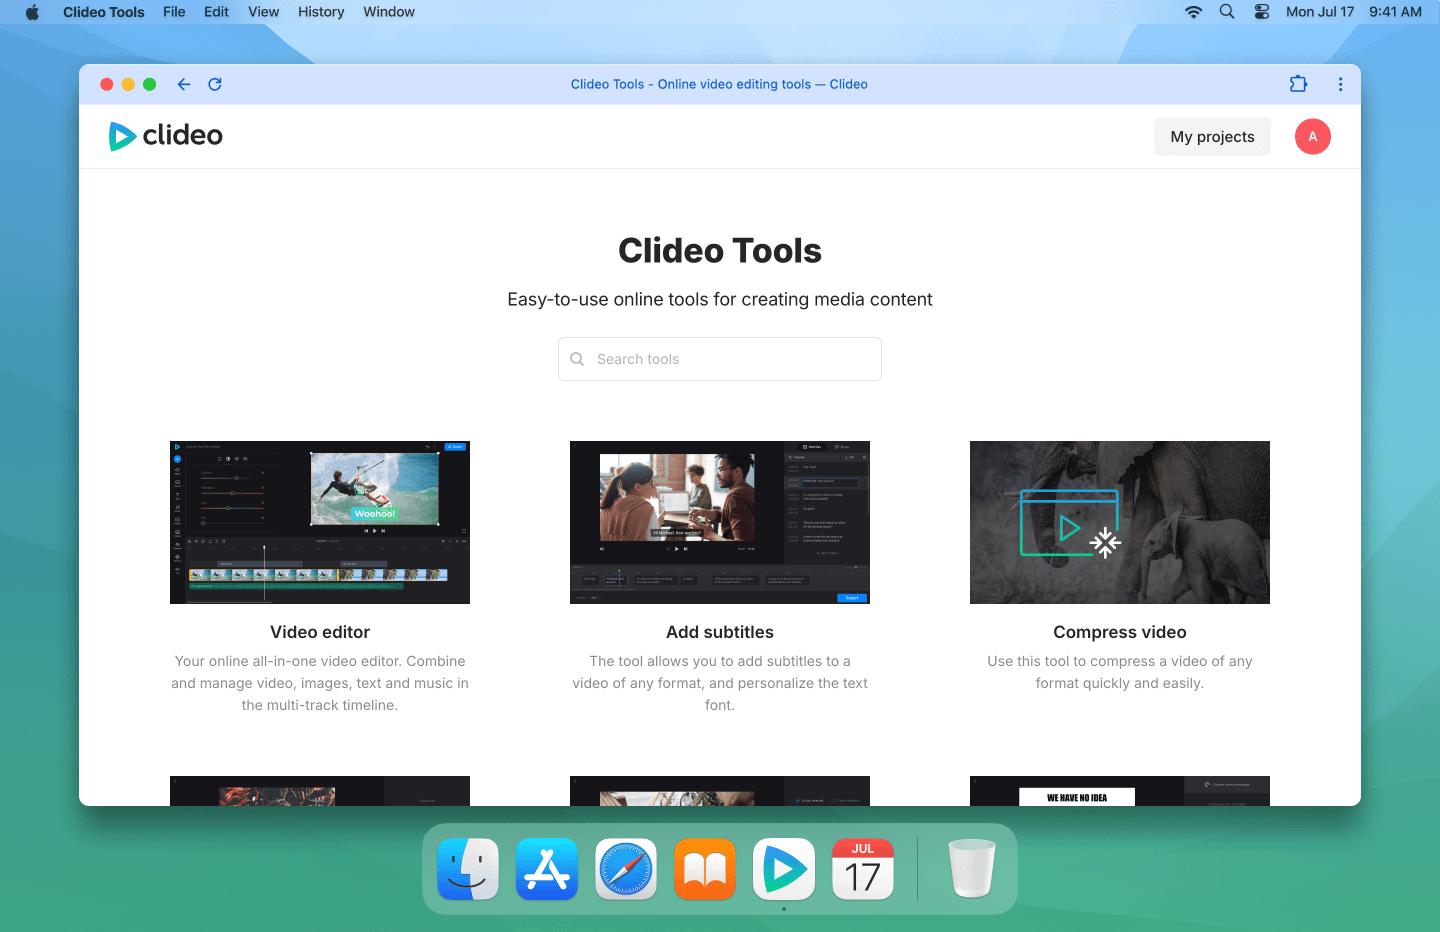This screenshot has width=1440, height=932.
Task: Click the 'WE HAVE NO IDEA' thumbnail
Action: [x=1120, y=791]
